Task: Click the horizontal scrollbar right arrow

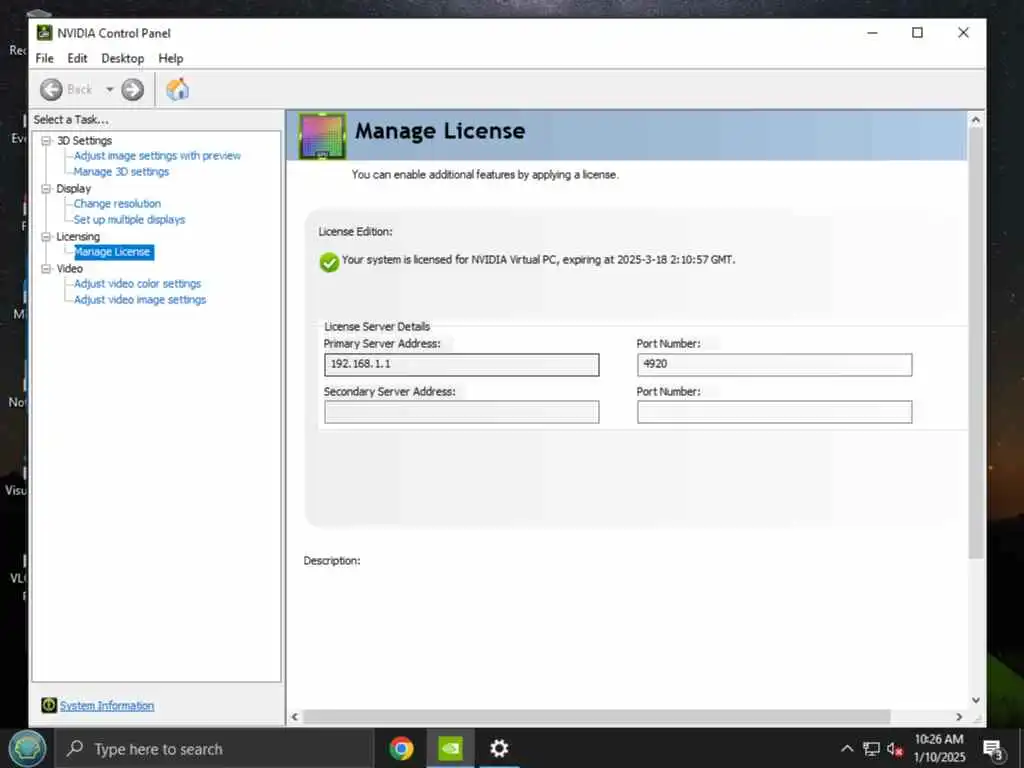Action: pos(959,716)
